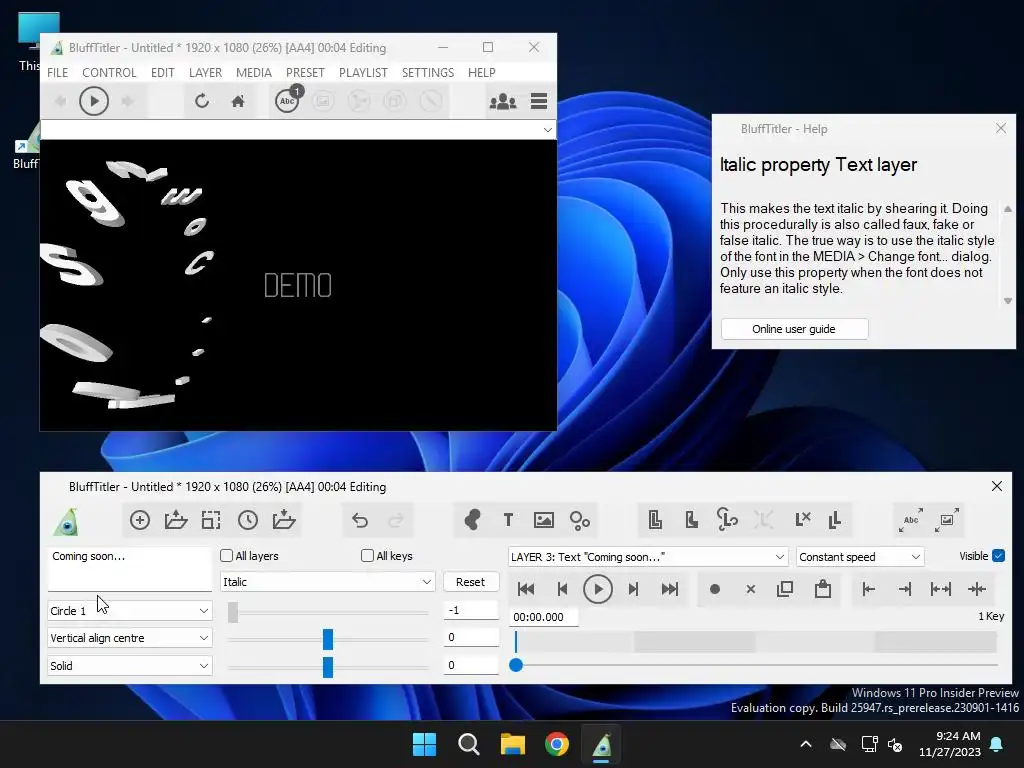The height and width of the screenshot is (768, 1024).
Task: Open the SETTINGS menu
Action: tap(428, 72)
